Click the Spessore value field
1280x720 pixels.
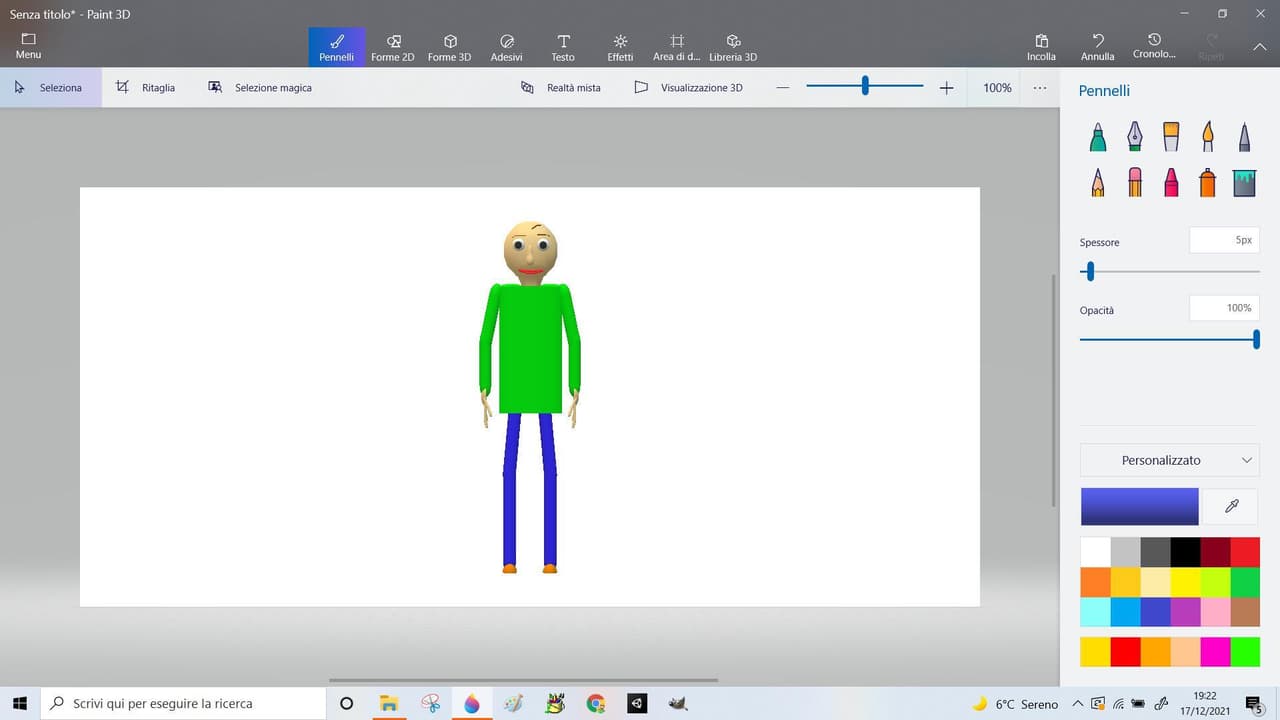pos(1224,241)
